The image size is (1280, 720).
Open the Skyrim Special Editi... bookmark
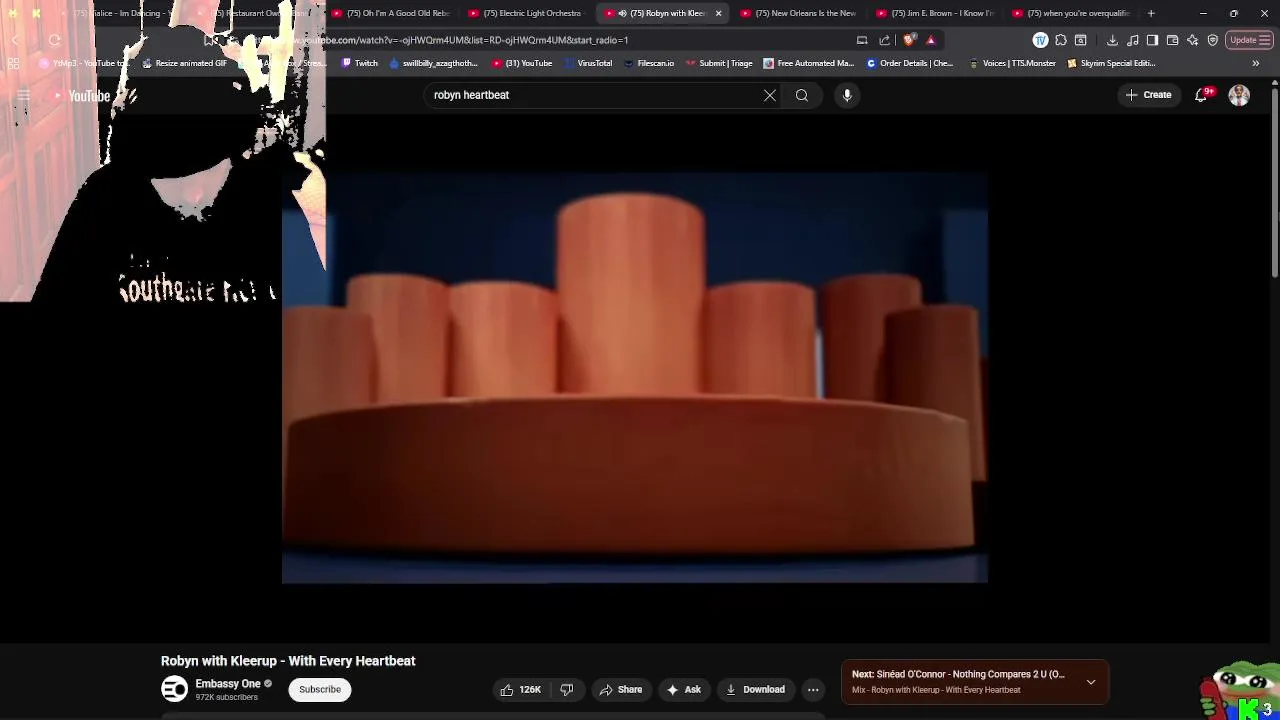click(x=1111, y=63)
